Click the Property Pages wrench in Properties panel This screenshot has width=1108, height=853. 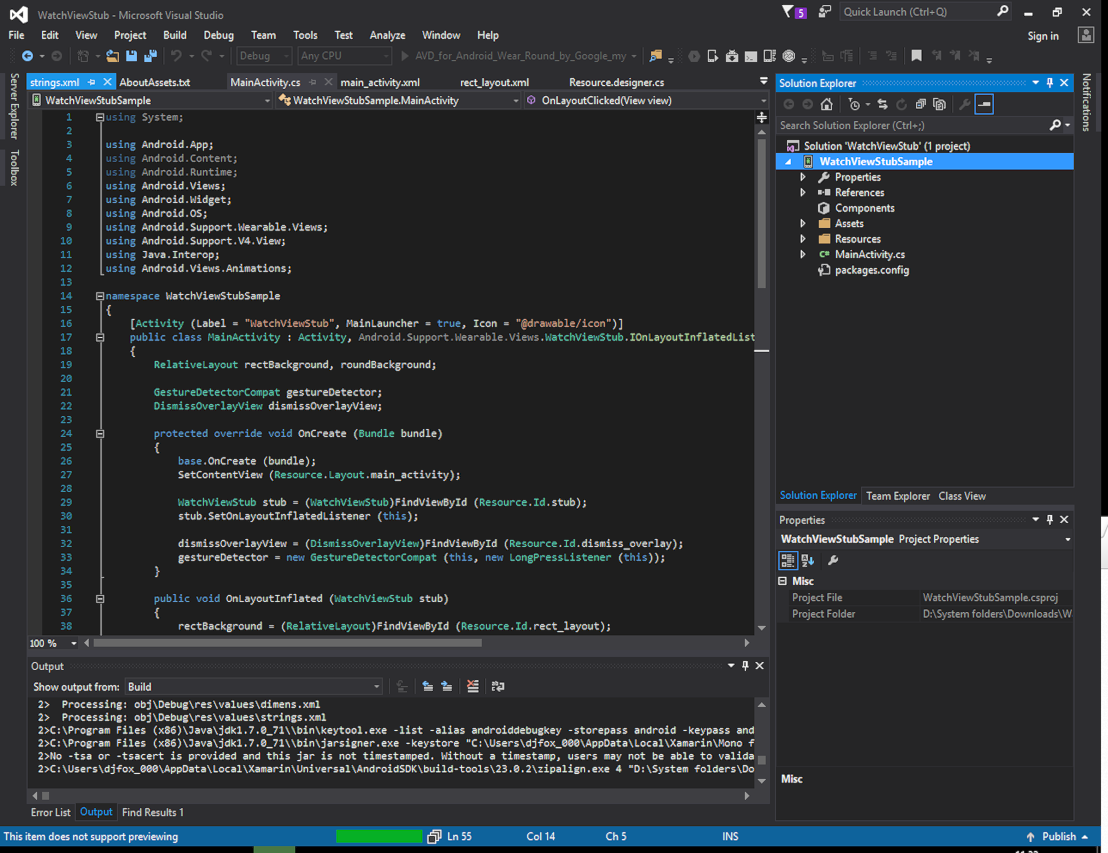pyautogui.click(x=833, y=560)
